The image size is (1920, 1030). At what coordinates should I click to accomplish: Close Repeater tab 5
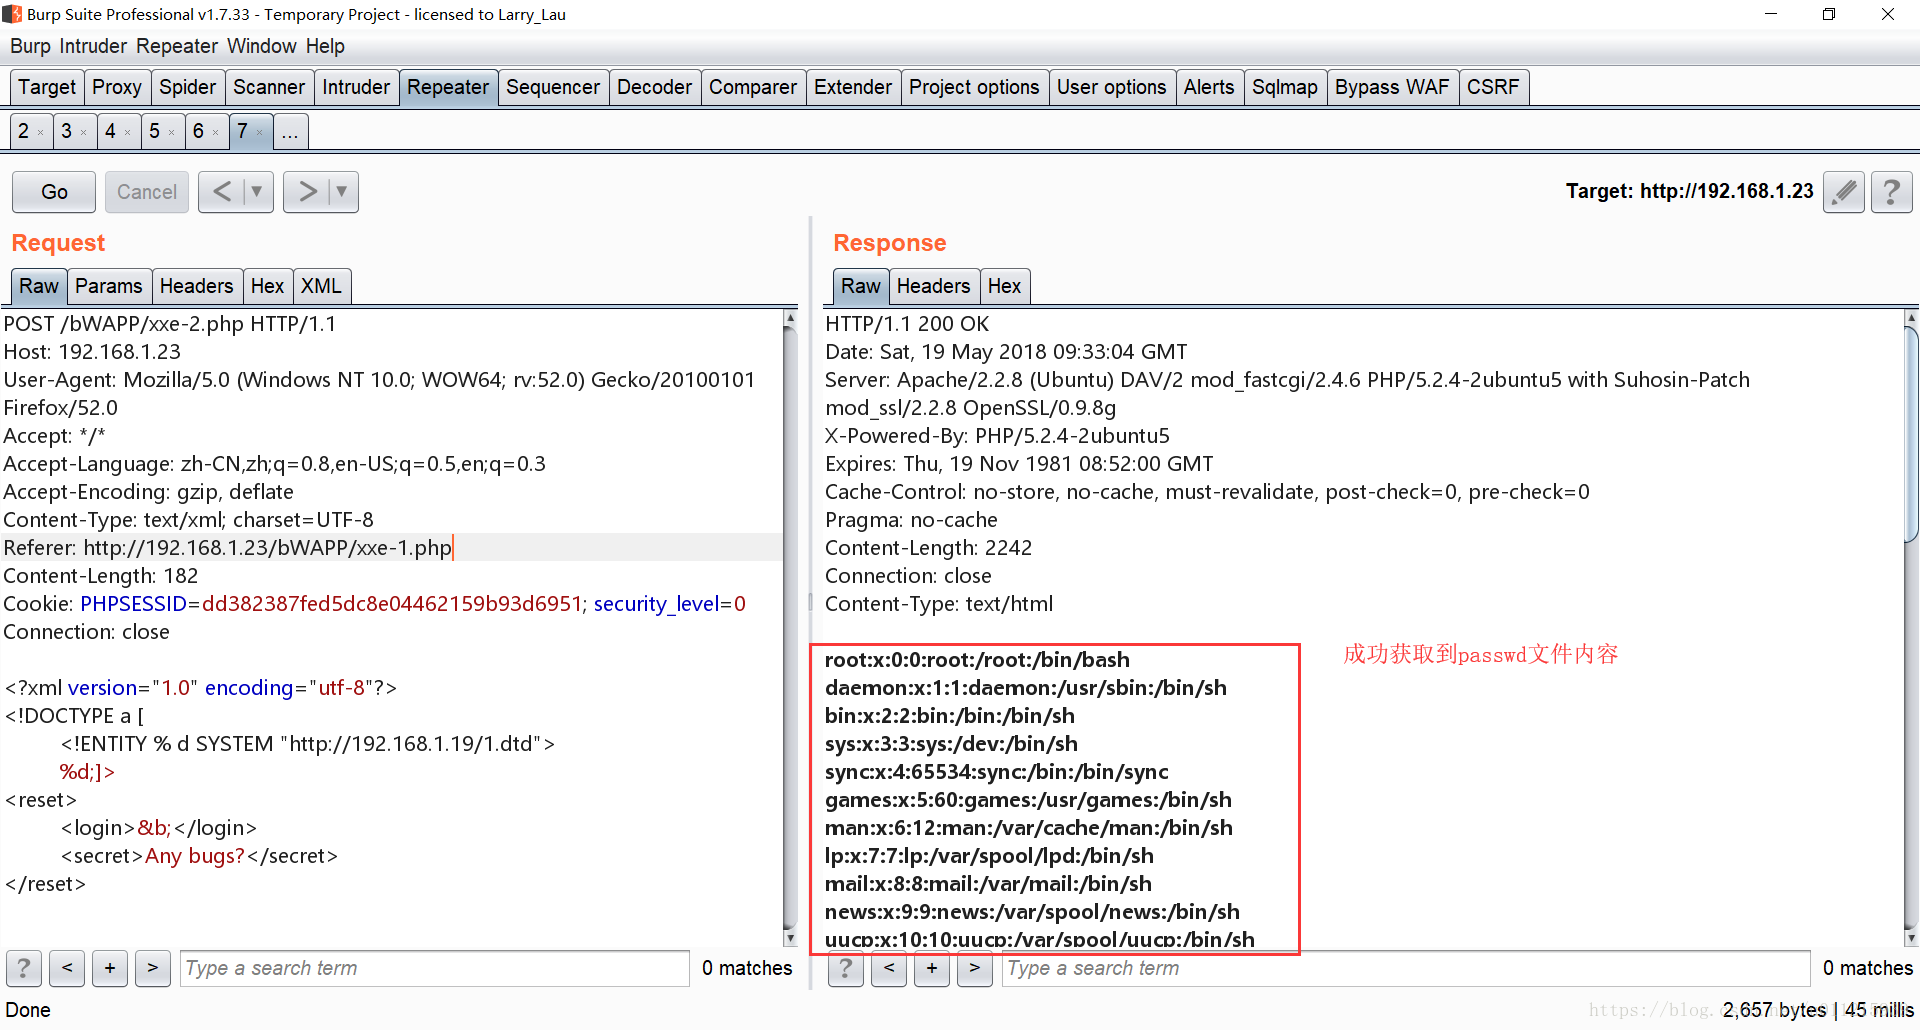point(171,133)
